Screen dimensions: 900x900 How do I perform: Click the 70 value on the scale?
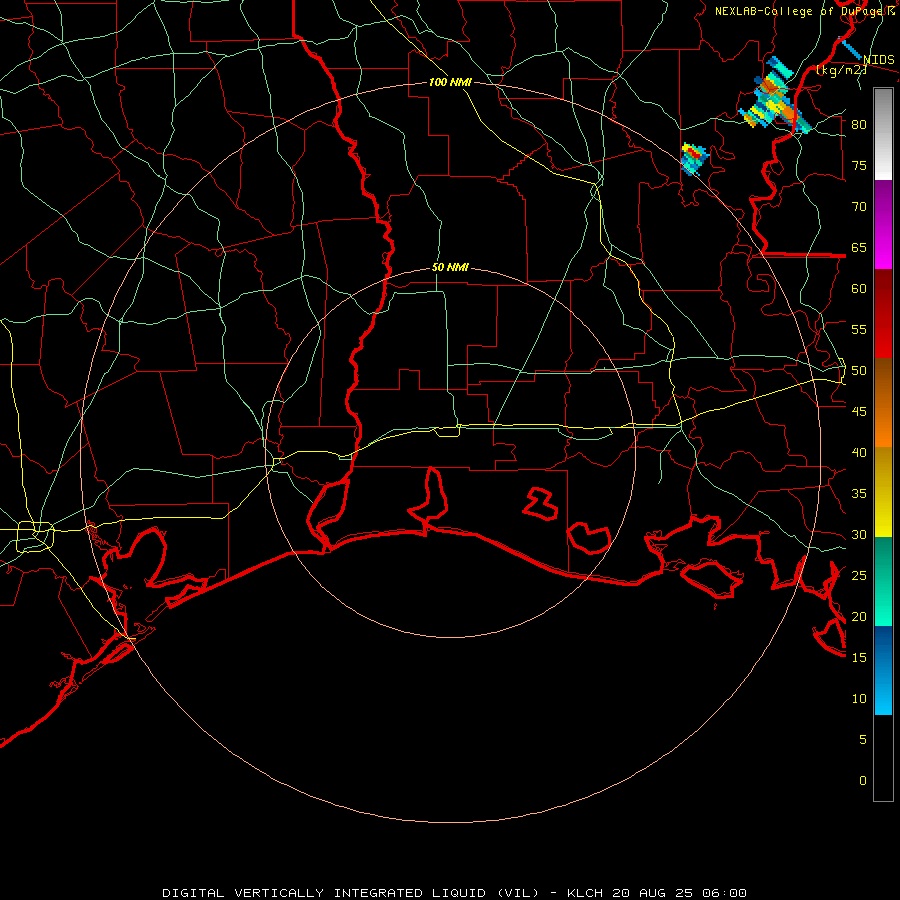(x=859, y=207)
